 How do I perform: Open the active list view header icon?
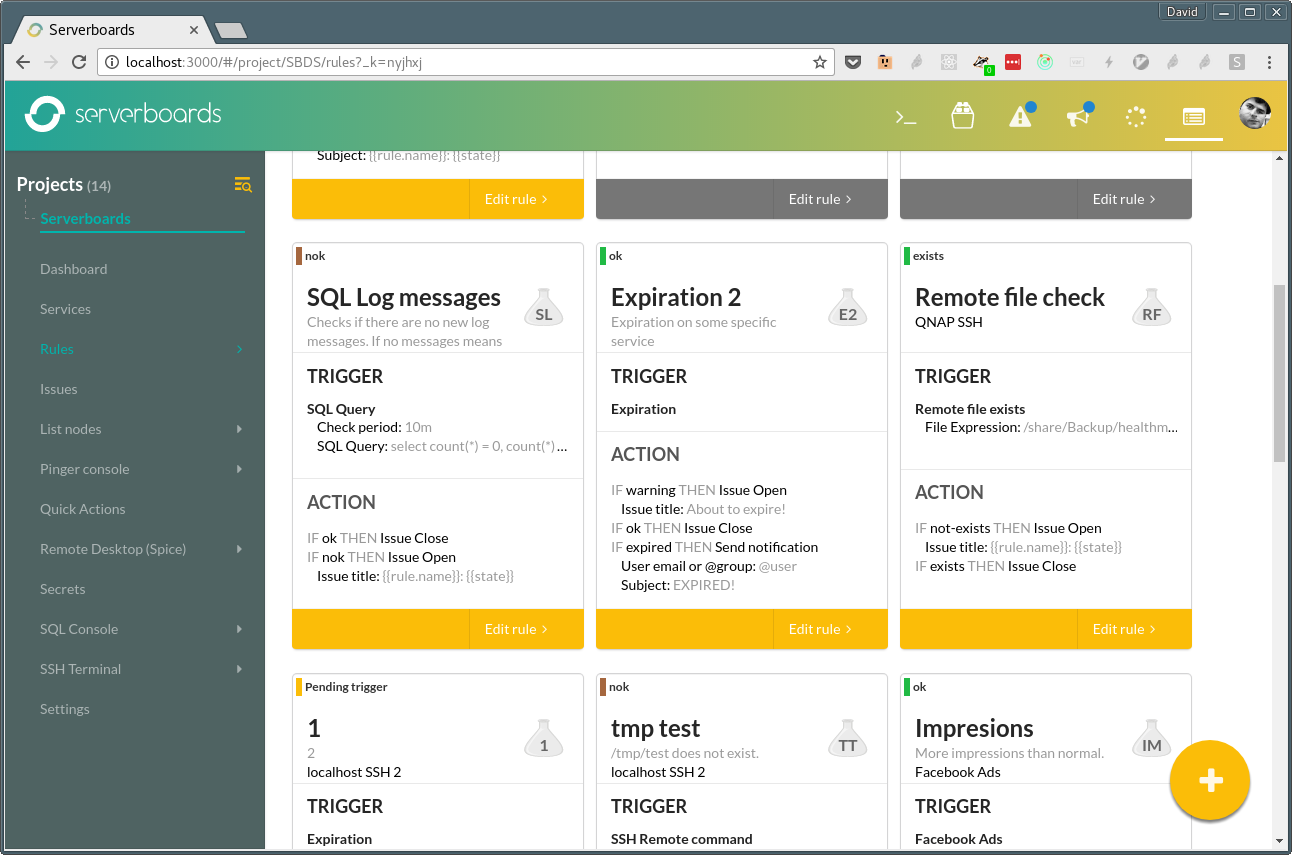click(x=1194, y=117)
